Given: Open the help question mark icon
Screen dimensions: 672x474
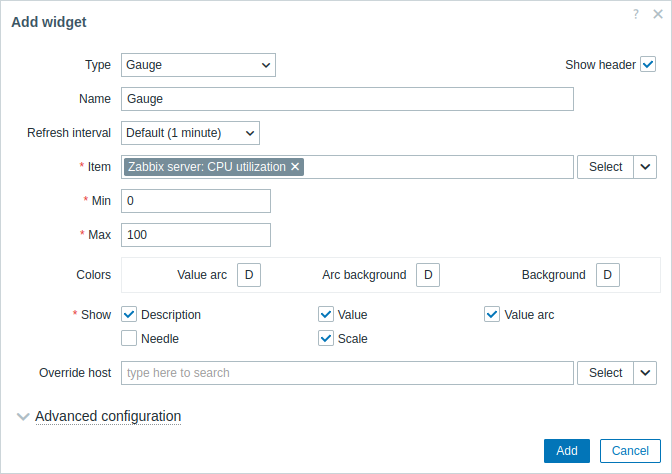Looking at the screenshot, I should coord(636,14).
